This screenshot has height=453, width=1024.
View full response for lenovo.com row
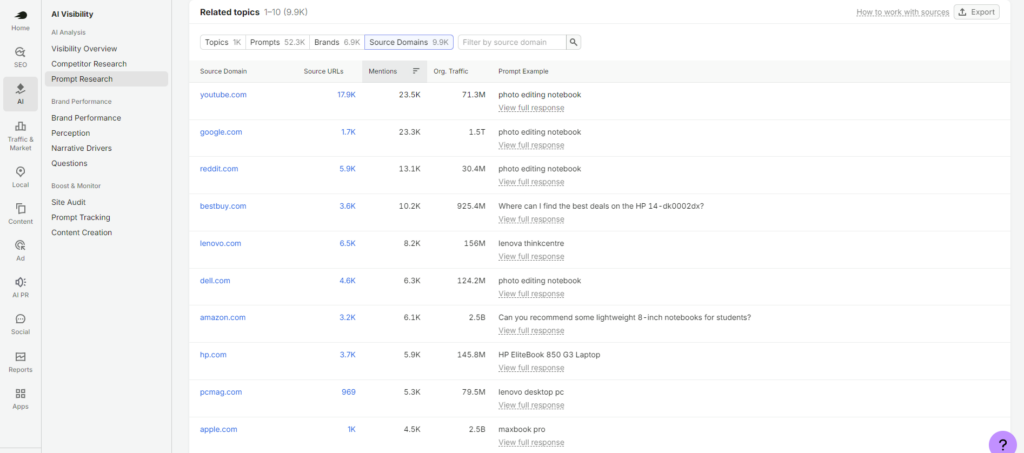[x=531, y=257]
